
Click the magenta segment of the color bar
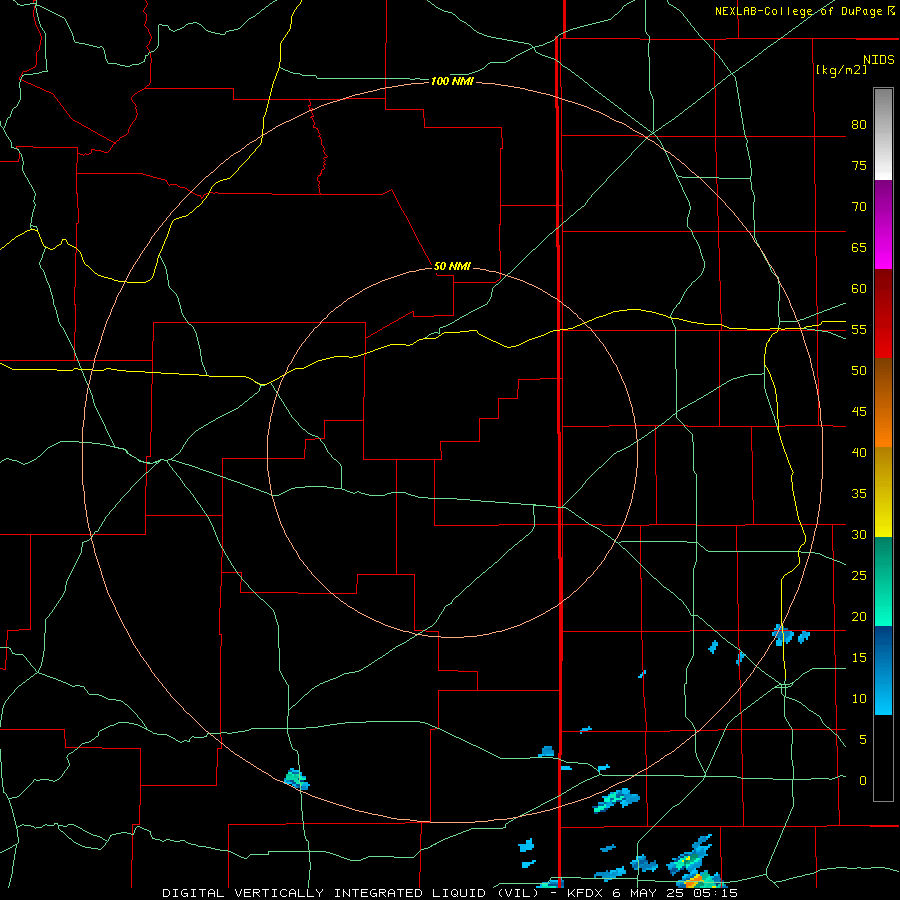point(883,224)
